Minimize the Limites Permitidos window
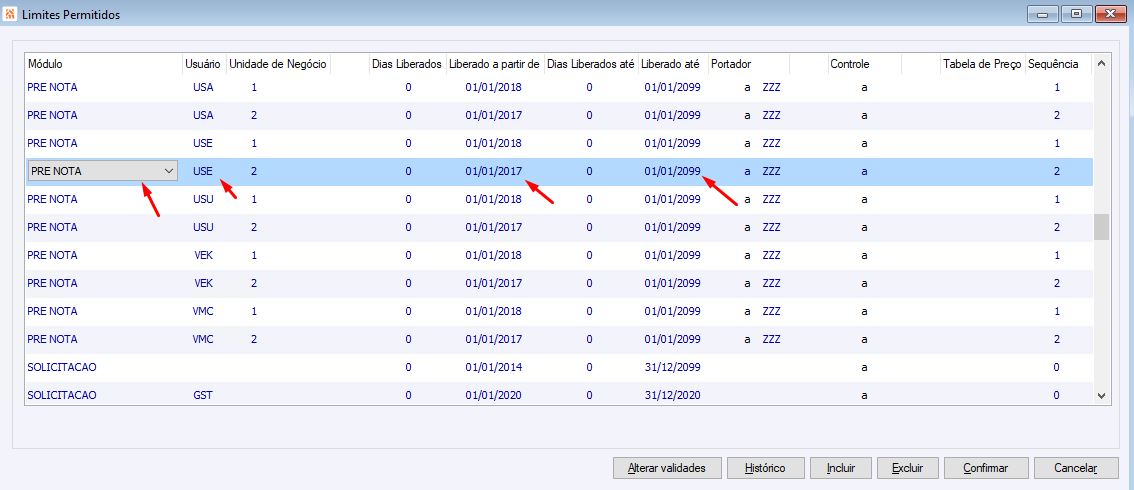Screen dimensions: 1134x490 point(1044,13)
